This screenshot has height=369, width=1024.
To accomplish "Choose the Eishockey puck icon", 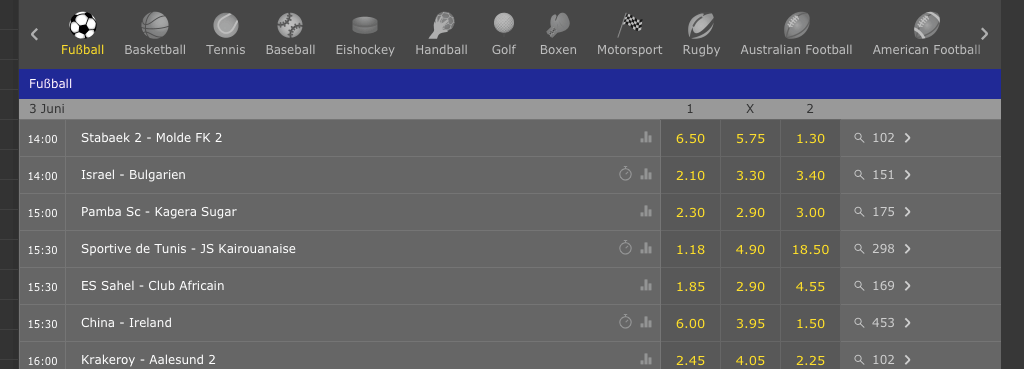I will tap(365, 25).
